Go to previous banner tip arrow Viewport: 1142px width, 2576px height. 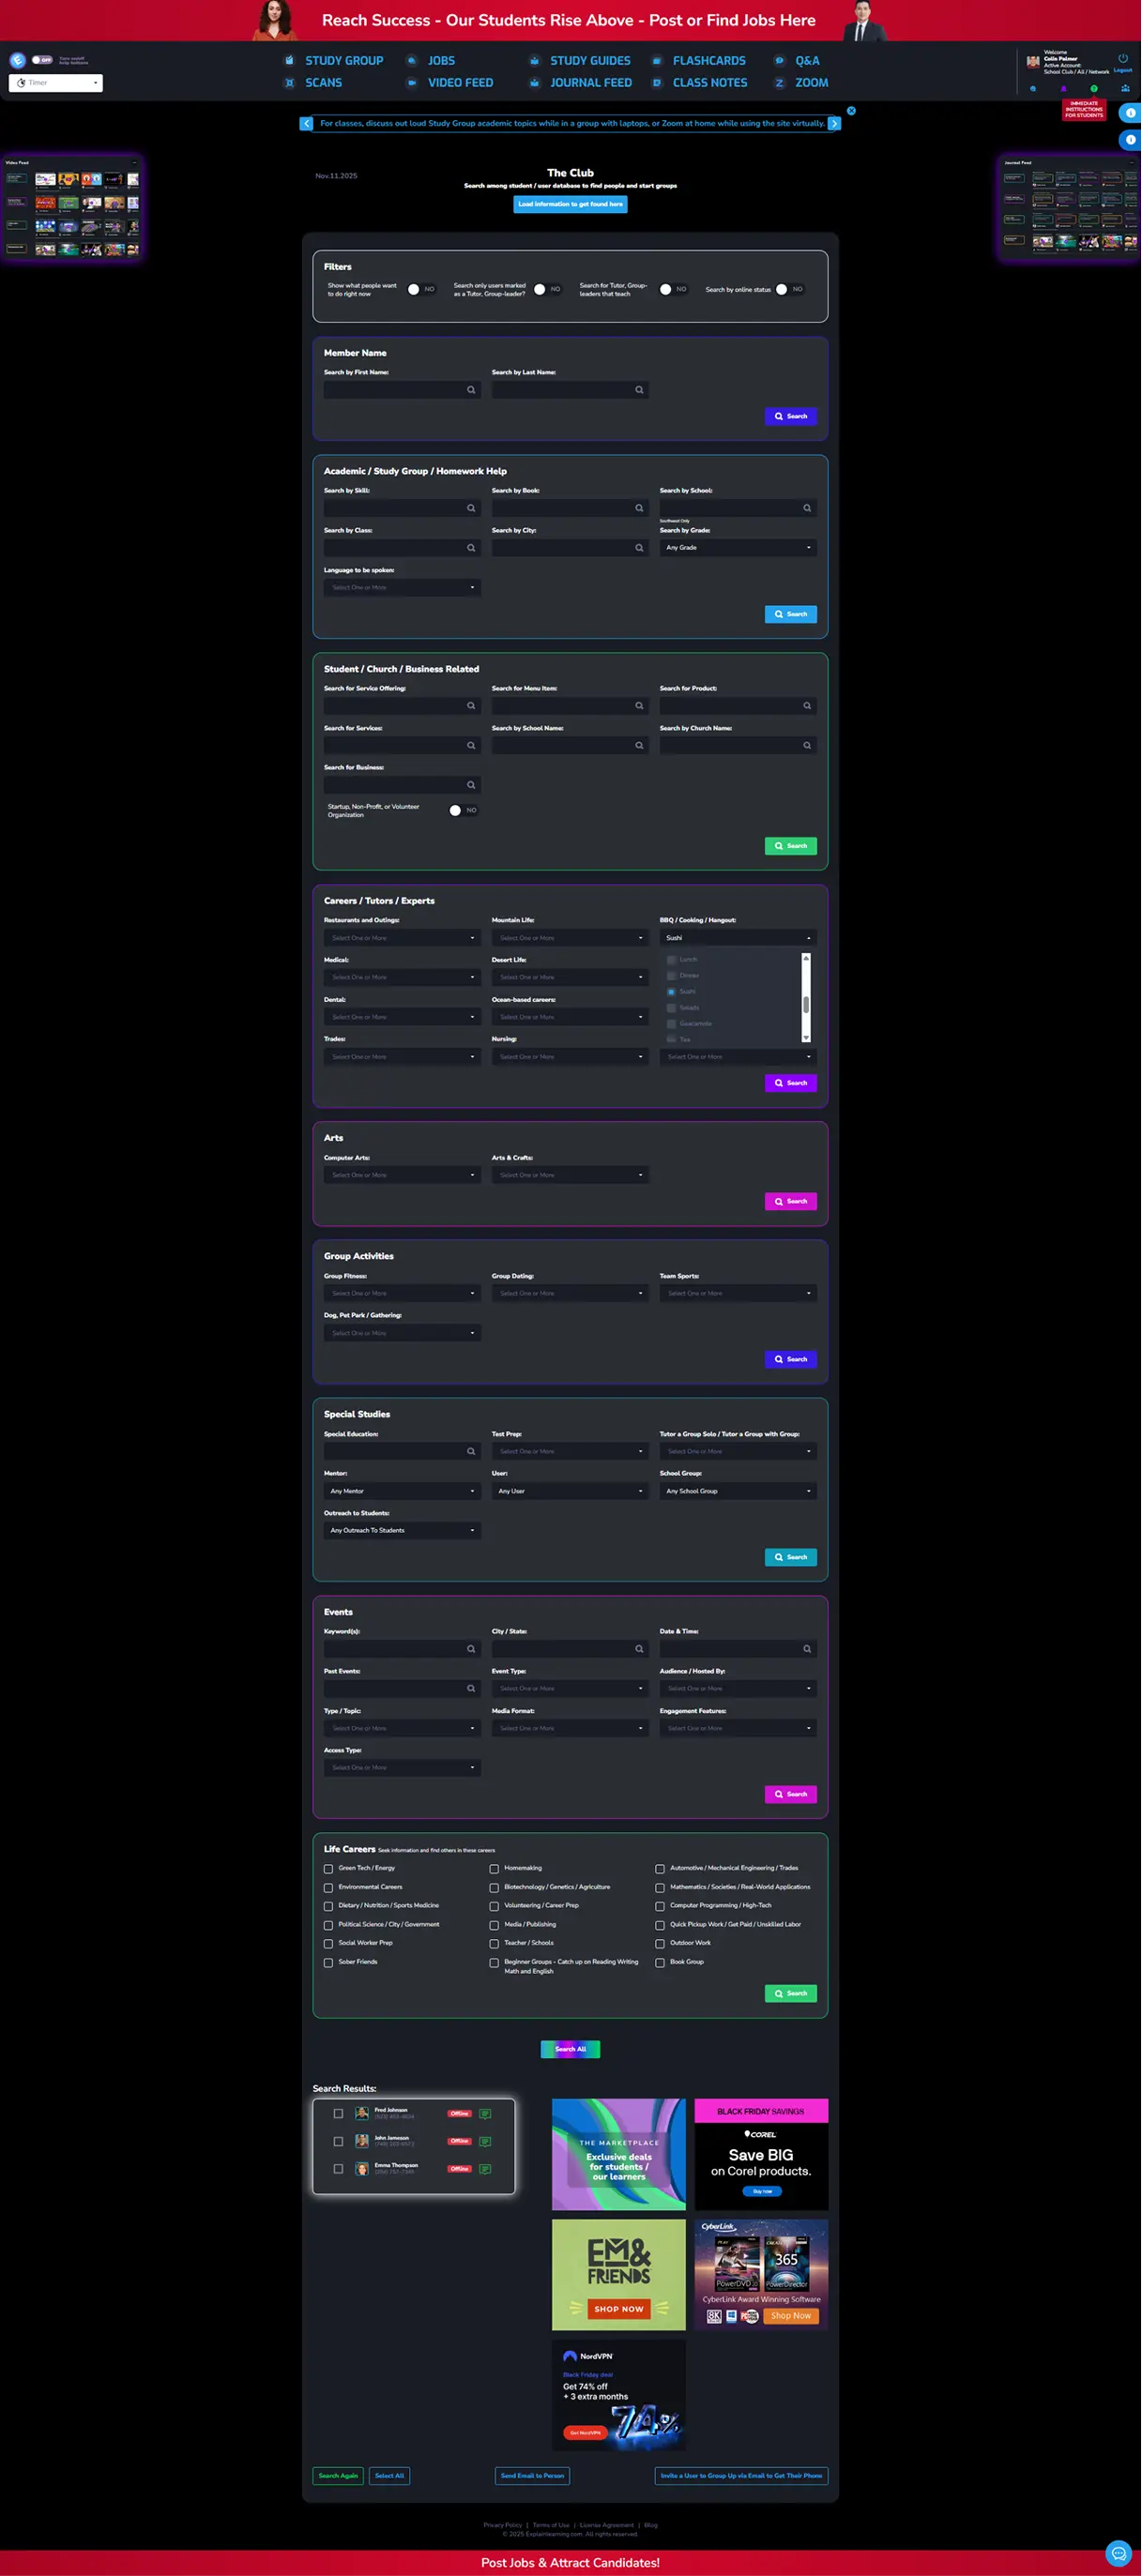307,124
